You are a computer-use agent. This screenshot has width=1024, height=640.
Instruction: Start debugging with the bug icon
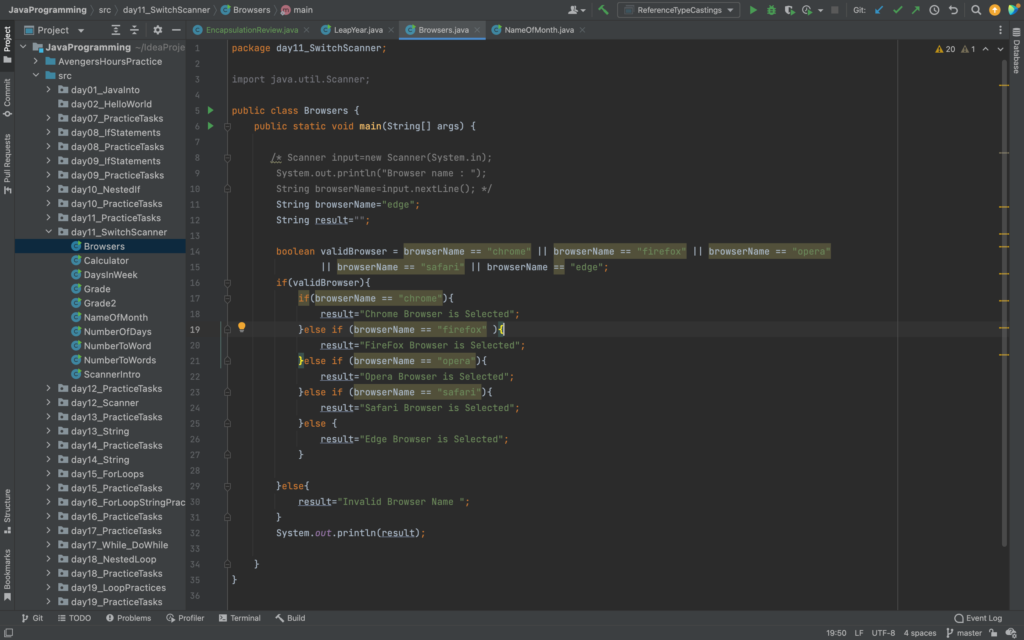click(x=771, y=10)
